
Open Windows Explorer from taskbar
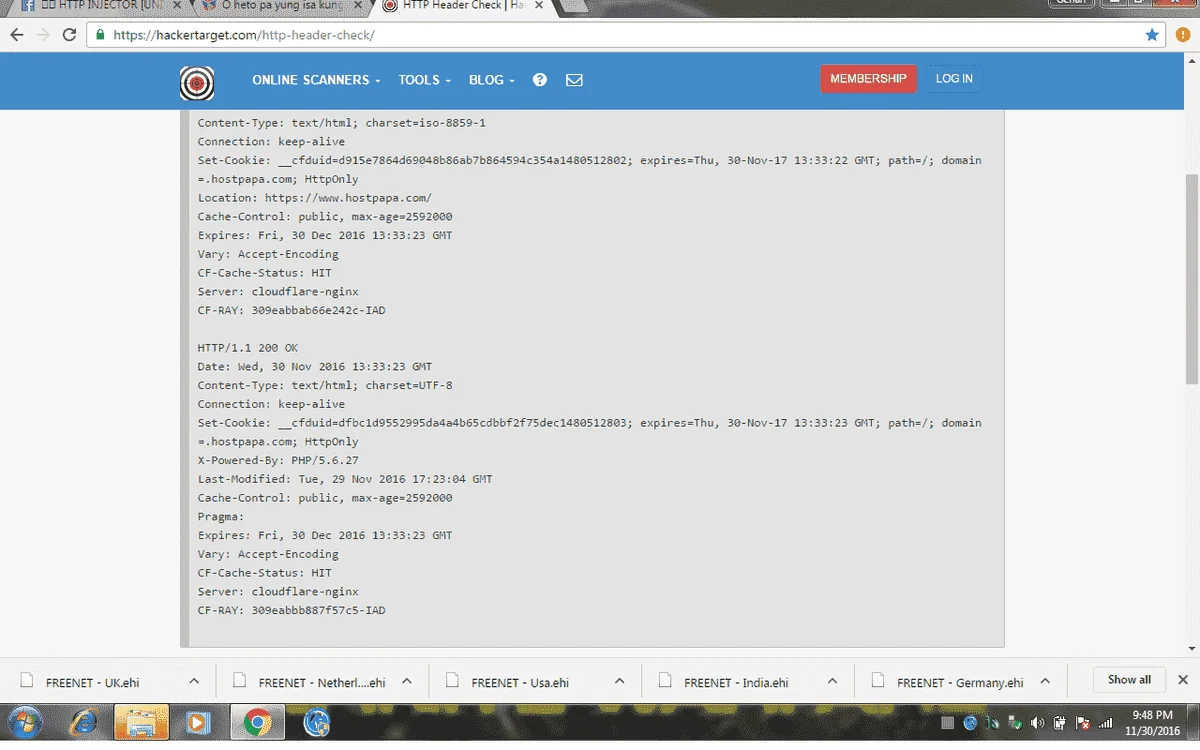pyautogui.click(x=141, y=721)
